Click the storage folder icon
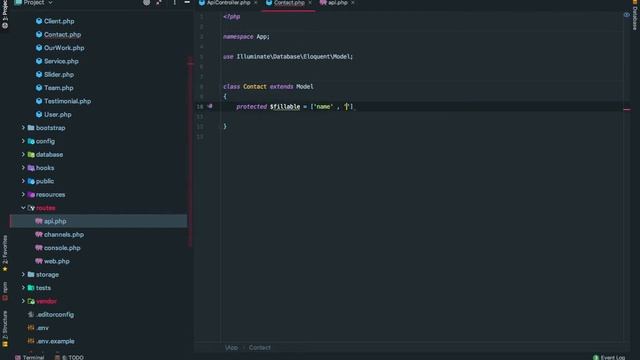Viewport: 640px width, 360px height. coord(31,275)
